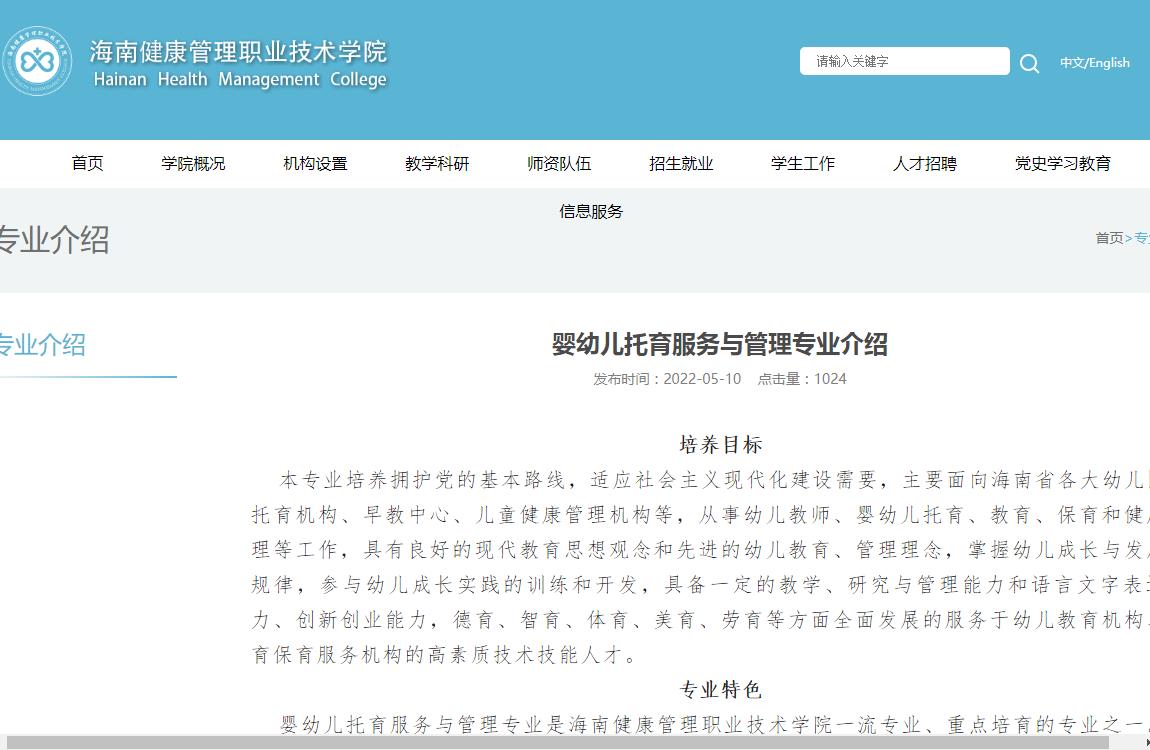Click the 专业特色 section heading
Image resolution: width=1150 pixels, height=750 pixels.
click(x=720, y=689)
